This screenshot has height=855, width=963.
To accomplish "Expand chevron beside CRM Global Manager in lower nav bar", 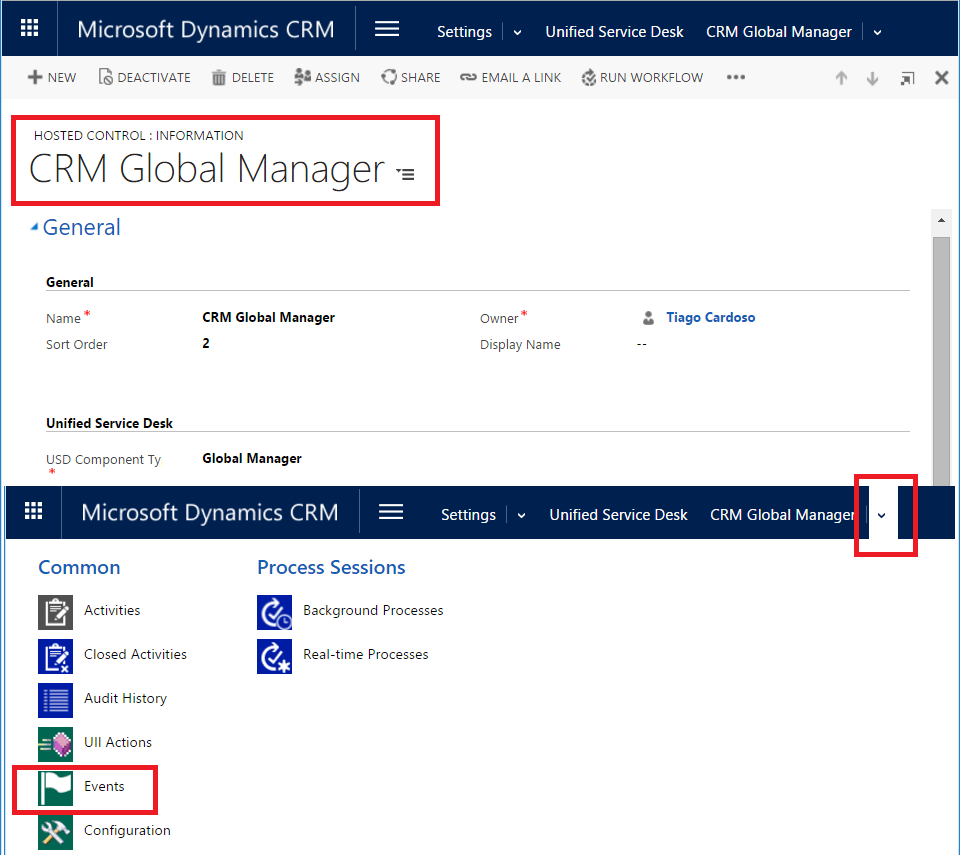I will point(881,515).
